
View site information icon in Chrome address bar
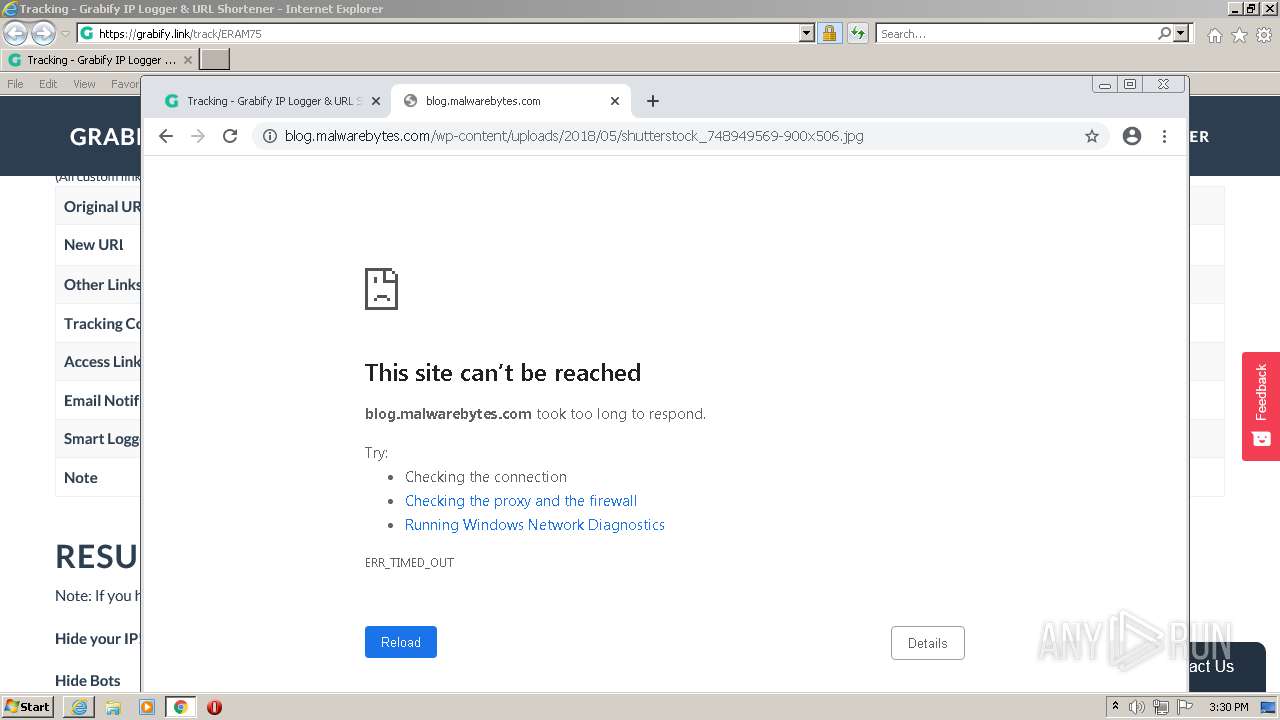pos(270,136)
